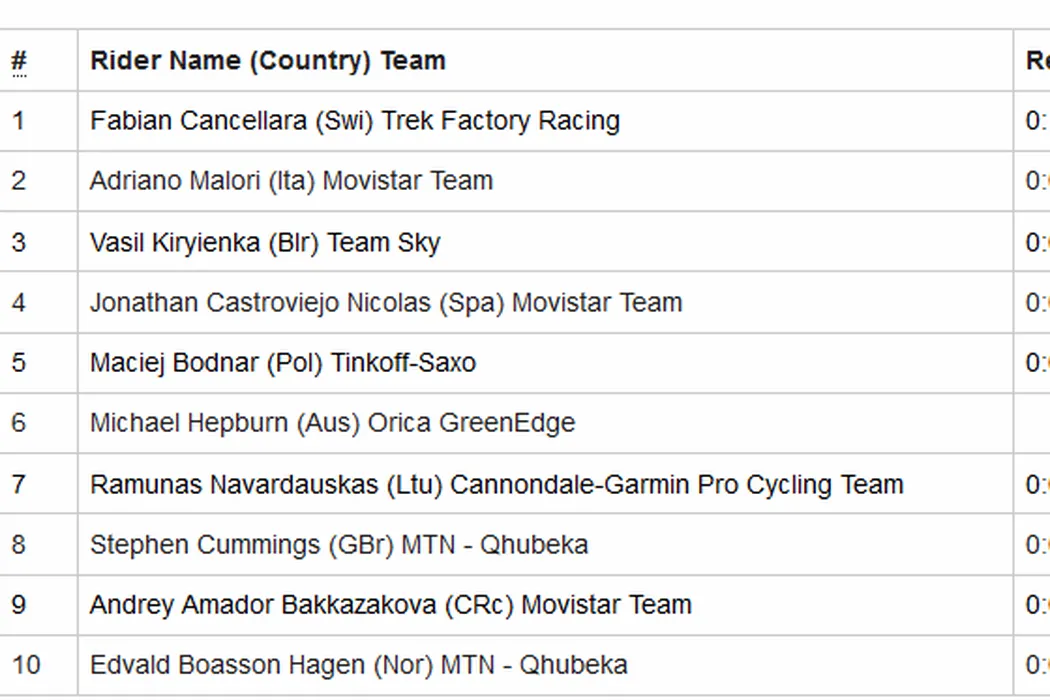Click Andrey Amador Bakkazakova entry
Viewport: 1050px width, 700px height.
pyautogui.click(x=390, y=605)
